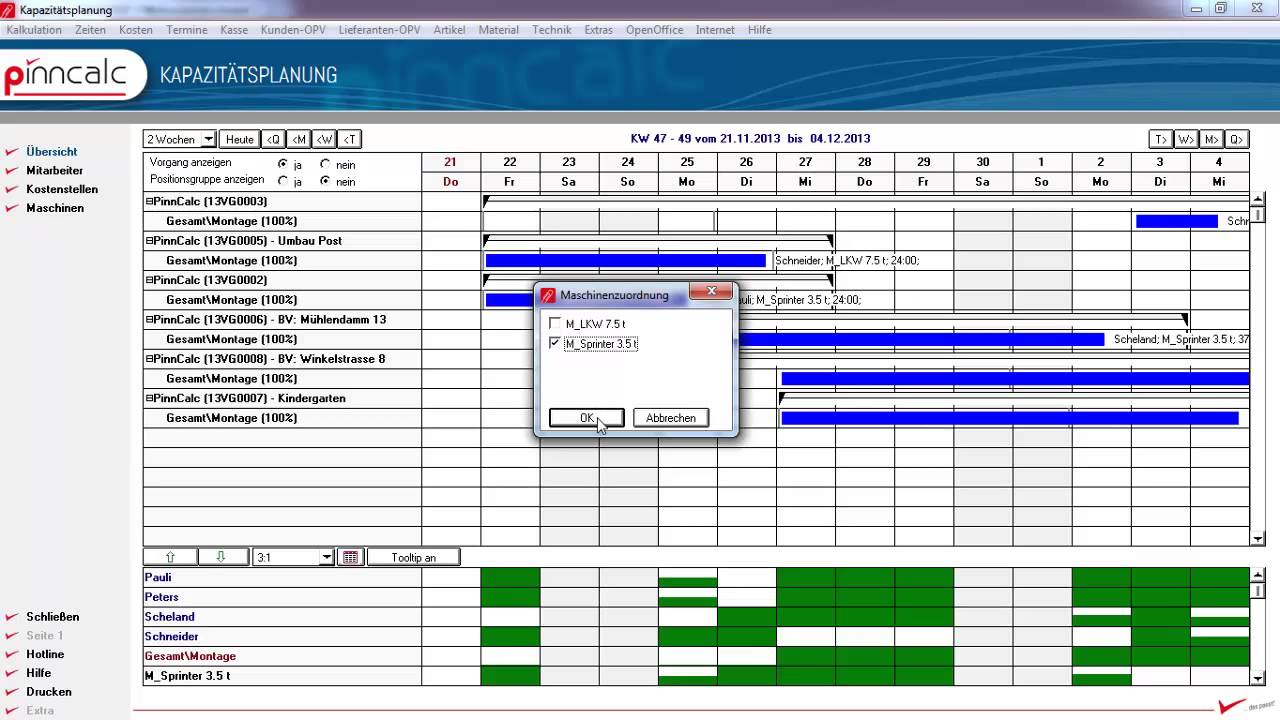Viewport: 1280px width, 720px height.
Task: Open the Kalkulation menu
Action: pos(34,30)
